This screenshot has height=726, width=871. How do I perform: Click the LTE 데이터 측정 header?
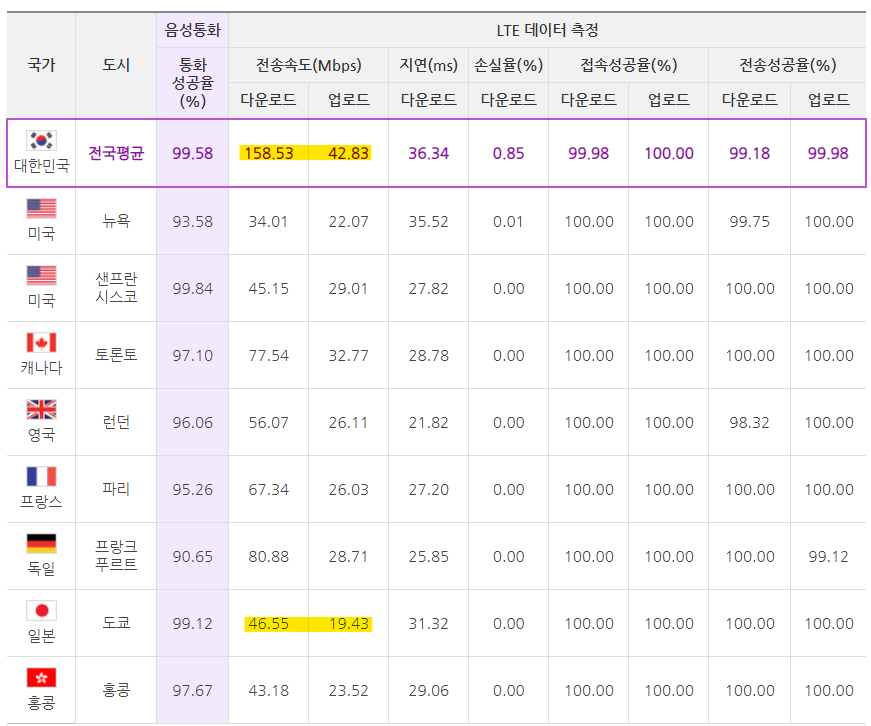pos(548,30)
